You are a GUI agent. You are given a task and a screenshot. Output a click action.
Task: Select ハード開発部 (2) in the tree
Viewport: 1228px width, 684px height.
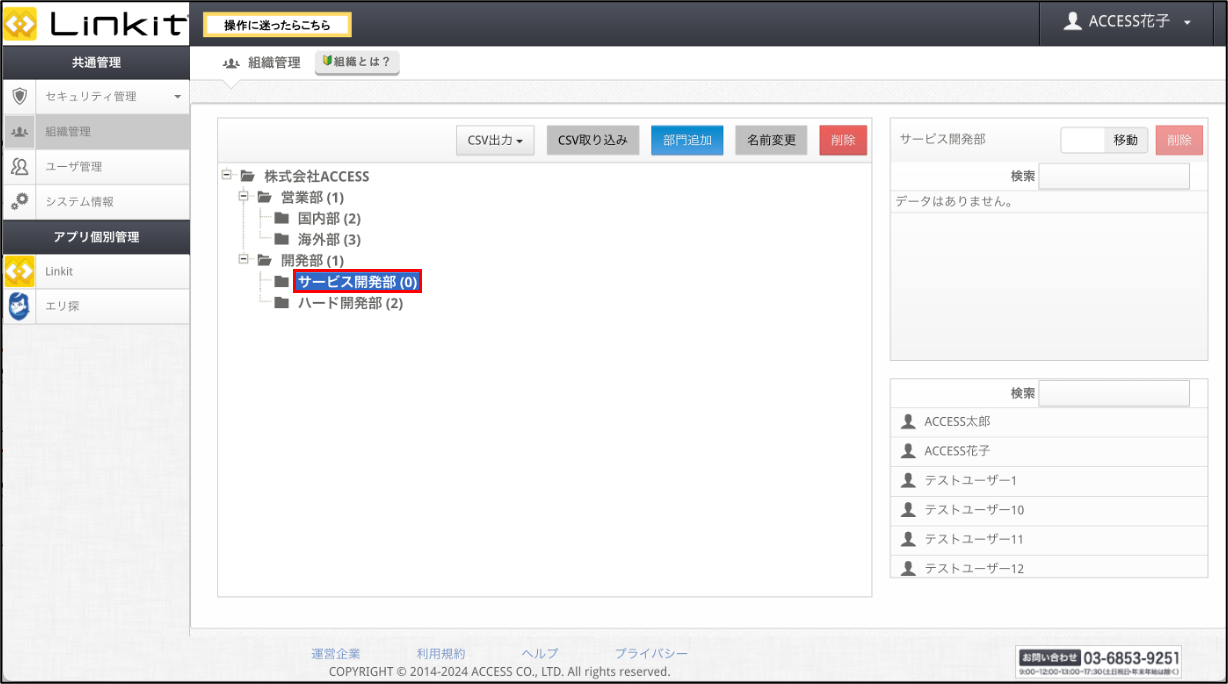(350, 302)
